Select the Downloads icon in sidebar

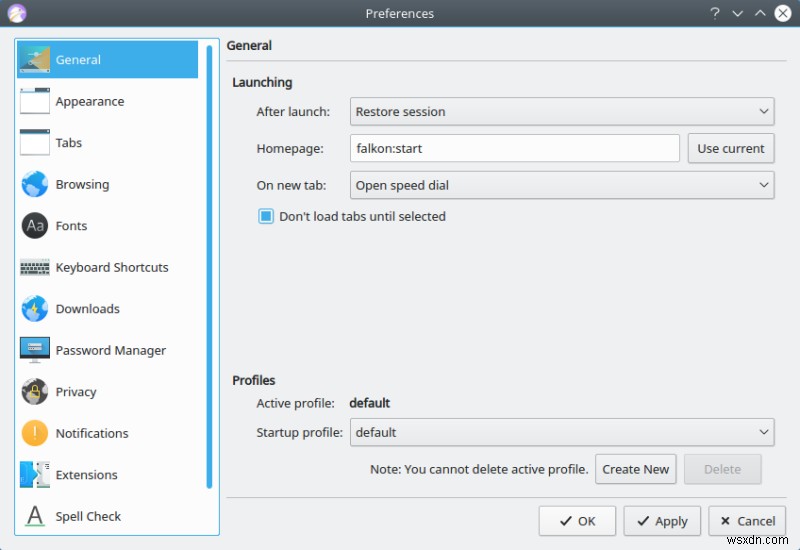(35, 309)
